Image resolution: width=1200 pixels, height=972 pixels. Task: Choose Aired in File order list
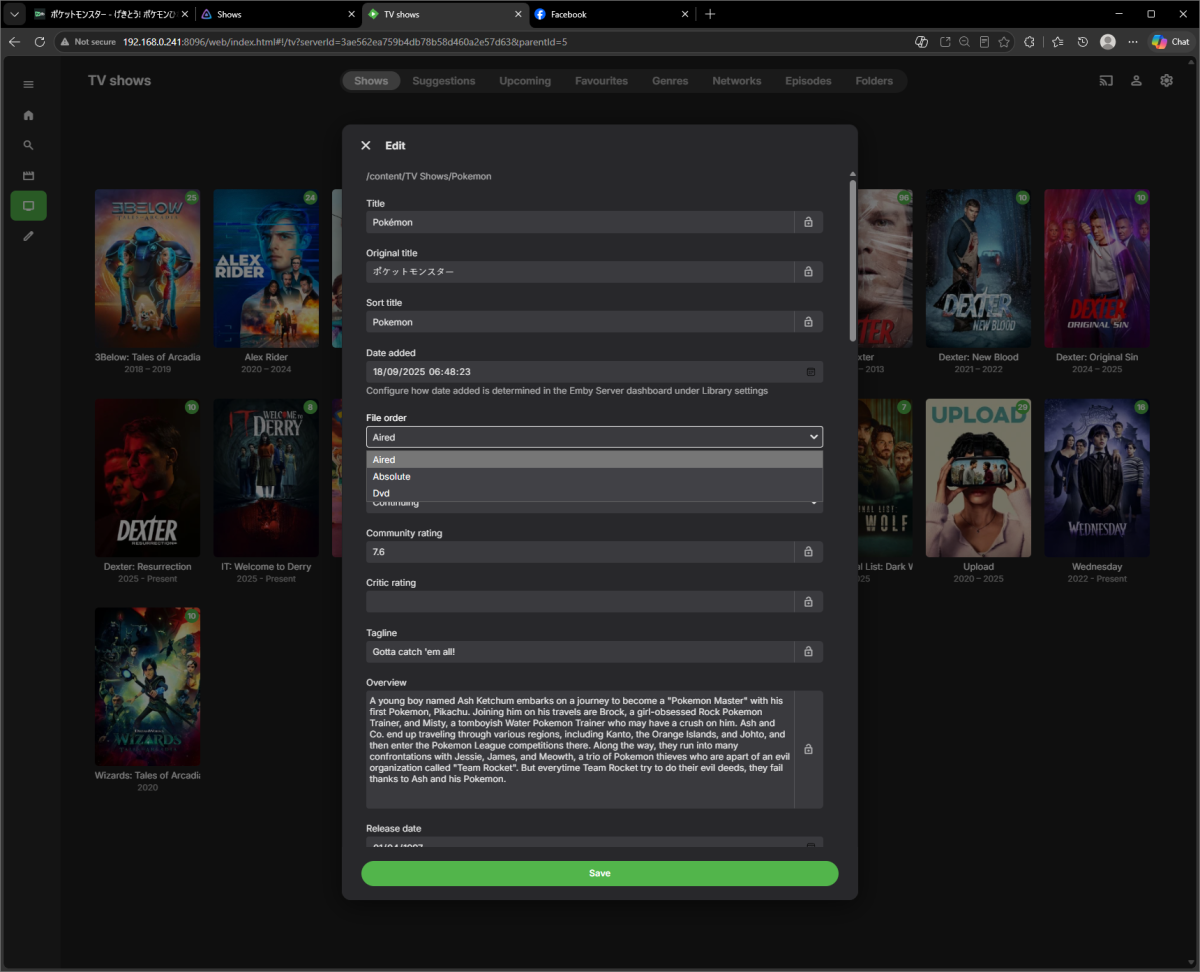click(x=594, y=460)
